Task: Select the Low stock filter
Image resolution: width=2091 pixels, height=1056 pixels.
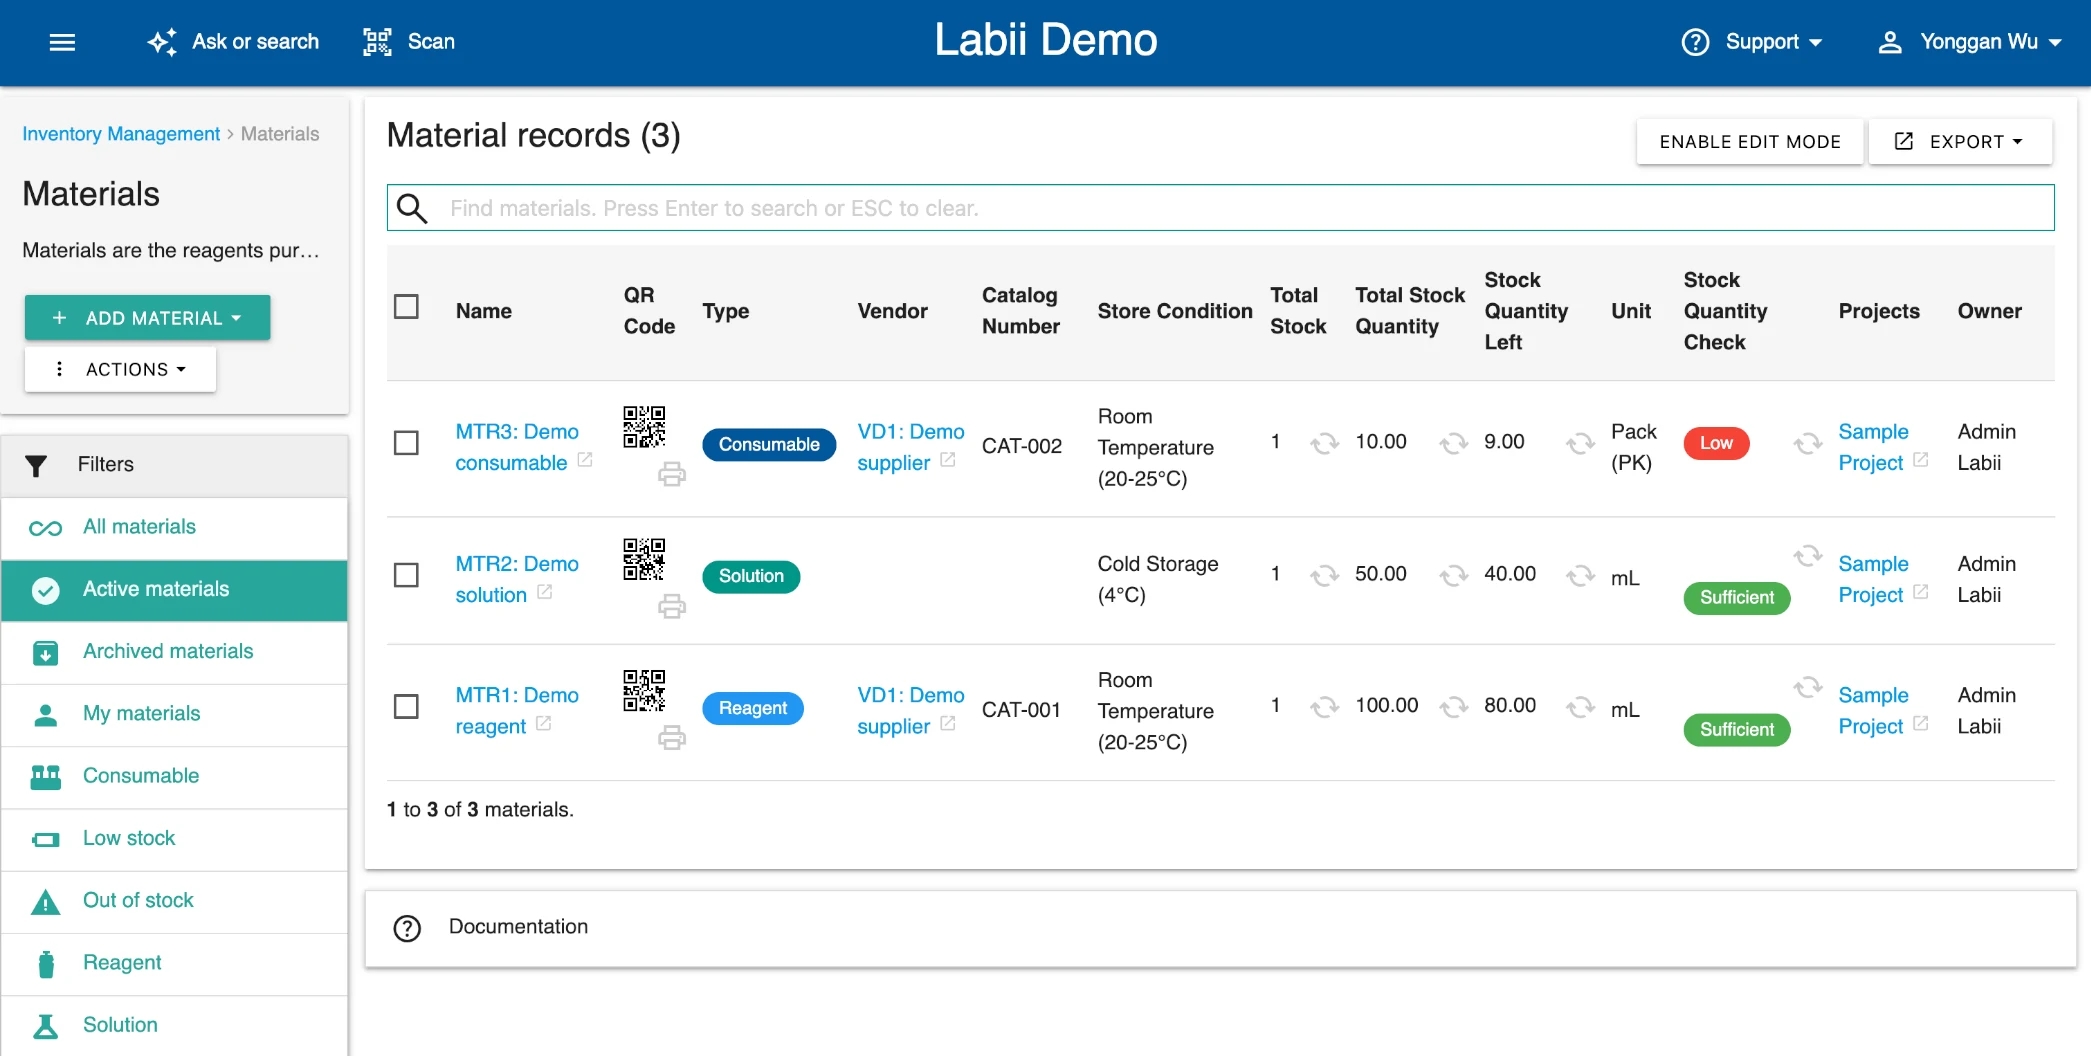Action: 129,838
